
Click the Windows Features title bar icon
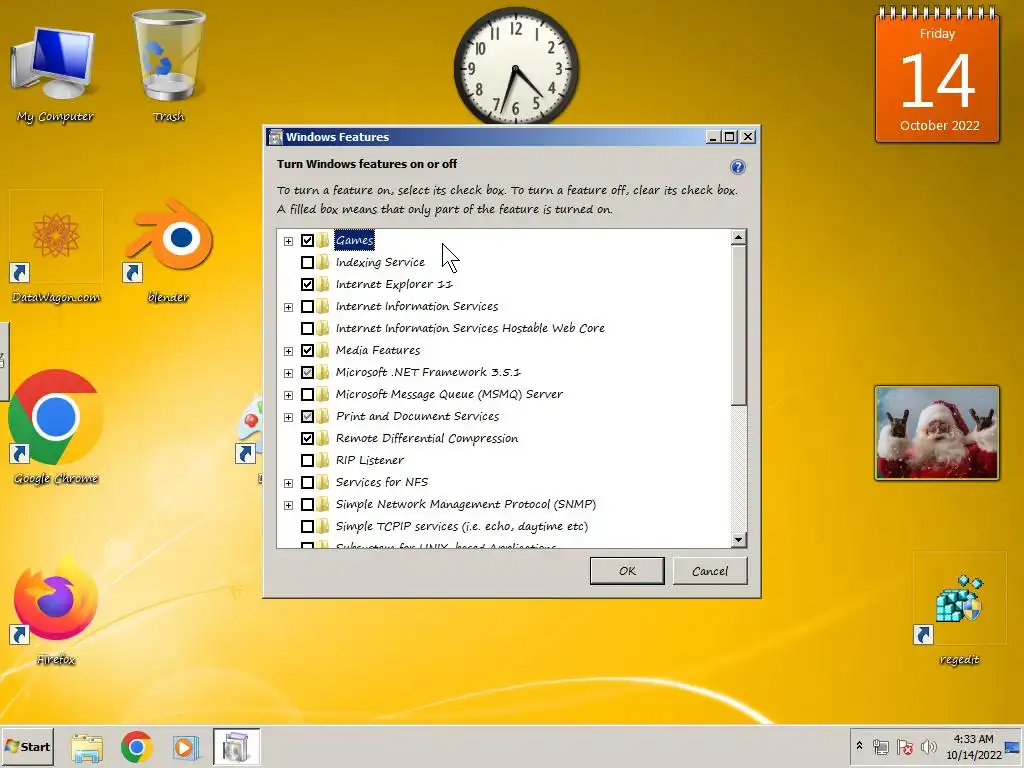[x=276, y=136]
